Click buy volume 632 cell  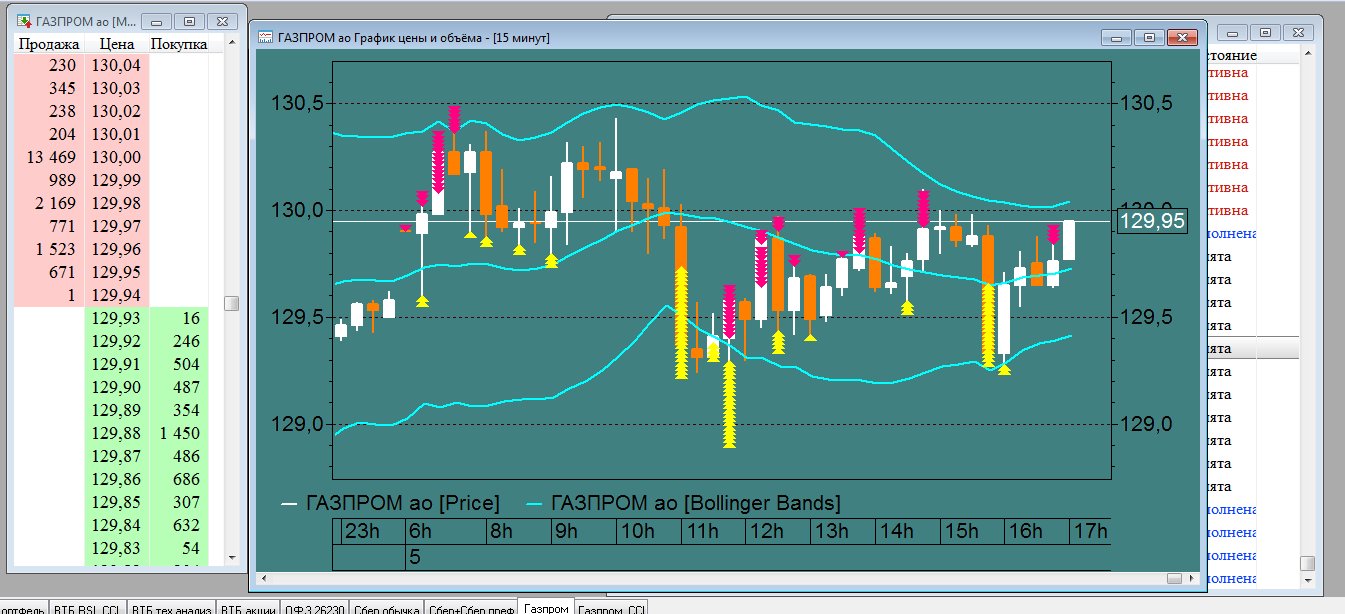pyautogui.click(x=179, y=525)
